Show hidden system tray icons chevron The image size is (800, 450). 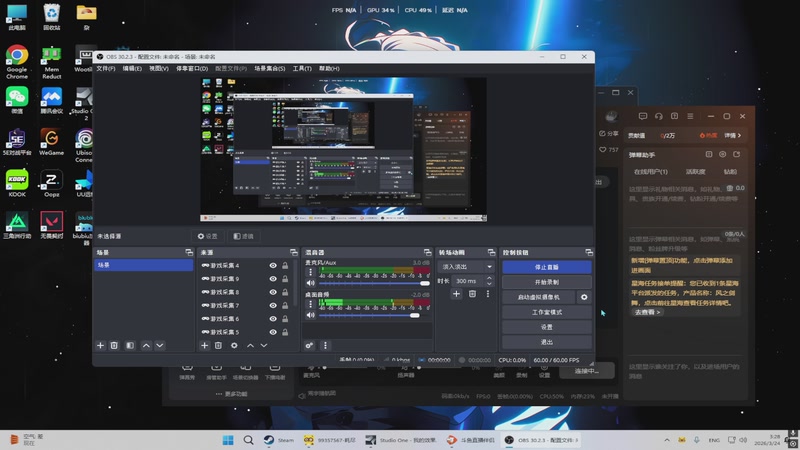pyautogui.click(x=667, y=440)
